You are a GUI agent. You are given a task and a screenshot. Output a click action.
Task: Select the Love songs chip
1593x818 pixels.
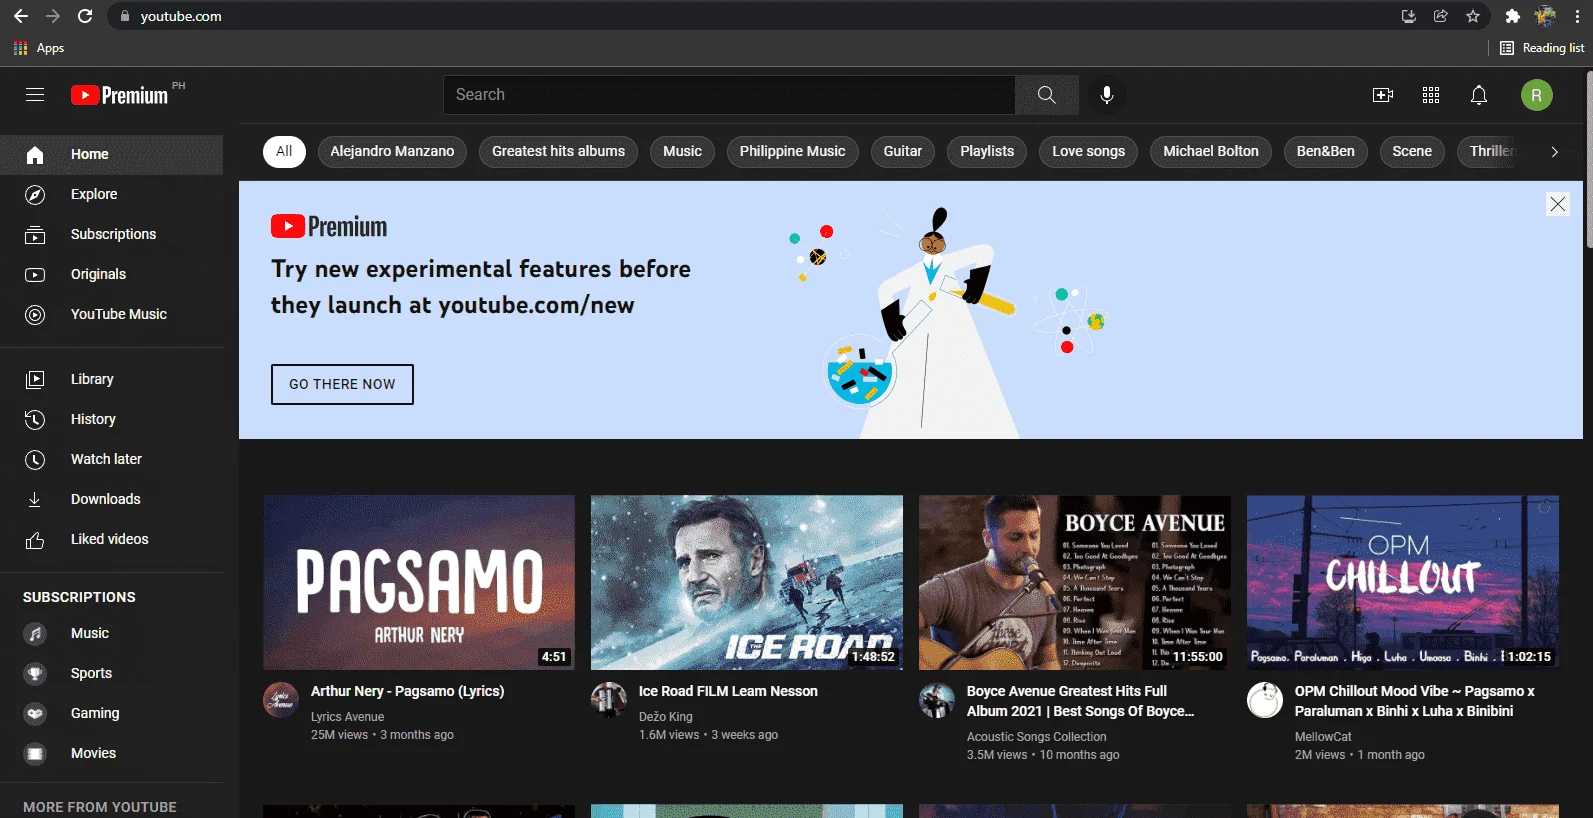tap(1088, 152)
